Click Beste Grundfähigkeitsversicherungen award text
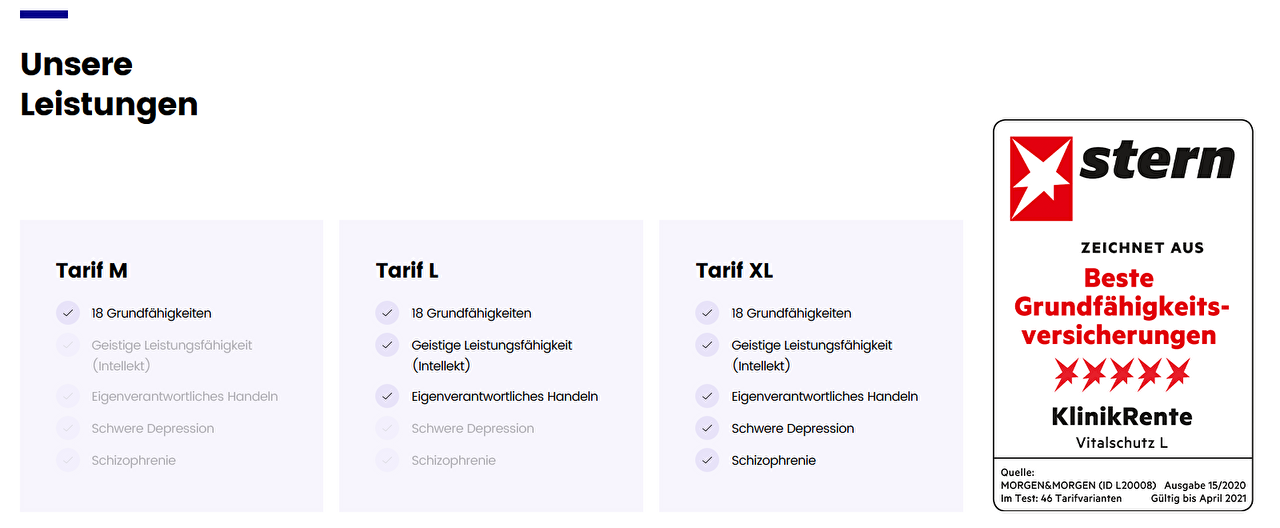Viewport: 1280px width, 528px height. tap(1121, 306)
